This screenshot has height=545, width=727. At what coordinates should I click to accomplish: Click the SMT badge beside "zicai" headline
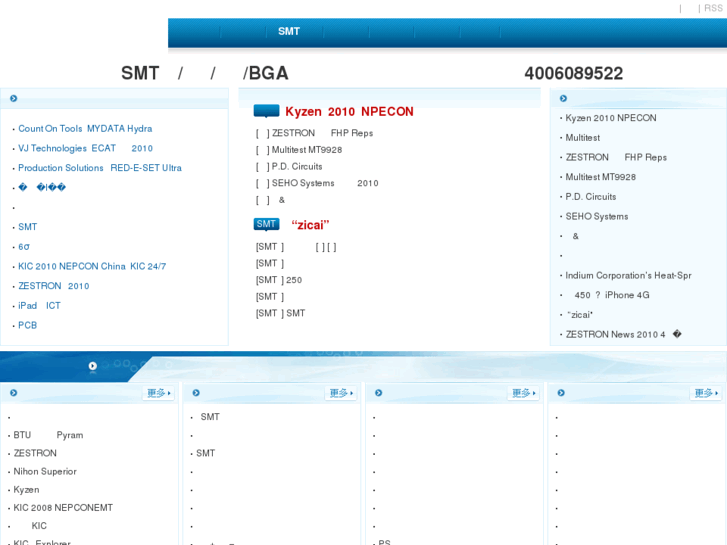(x=266, y=224)
